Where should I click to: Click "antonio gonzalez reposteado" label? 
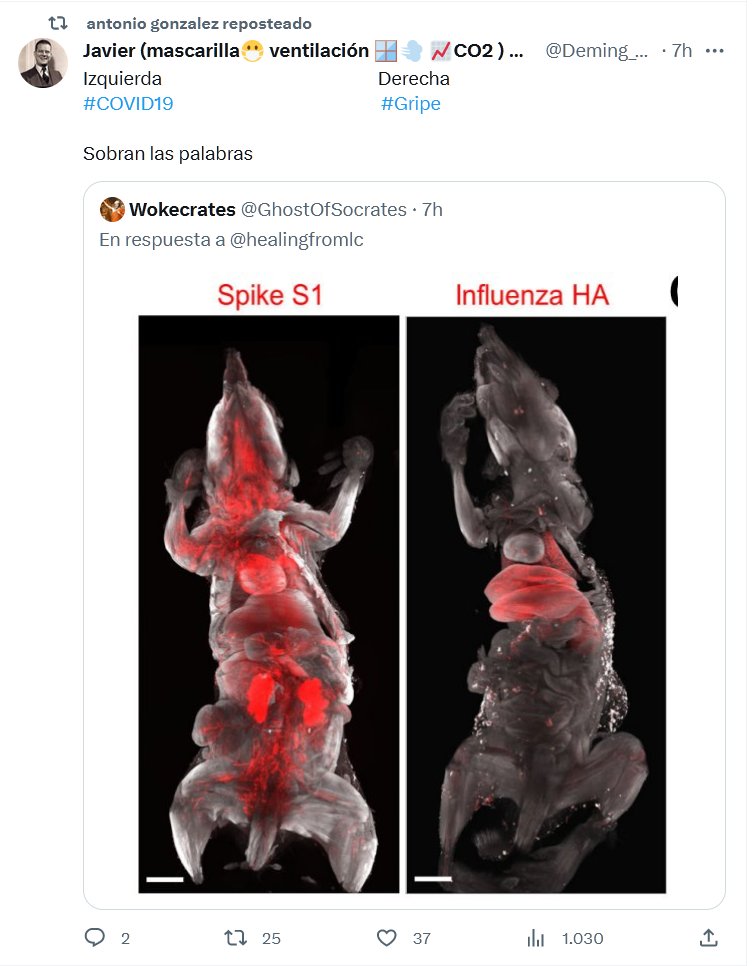(x=199, y=23)
